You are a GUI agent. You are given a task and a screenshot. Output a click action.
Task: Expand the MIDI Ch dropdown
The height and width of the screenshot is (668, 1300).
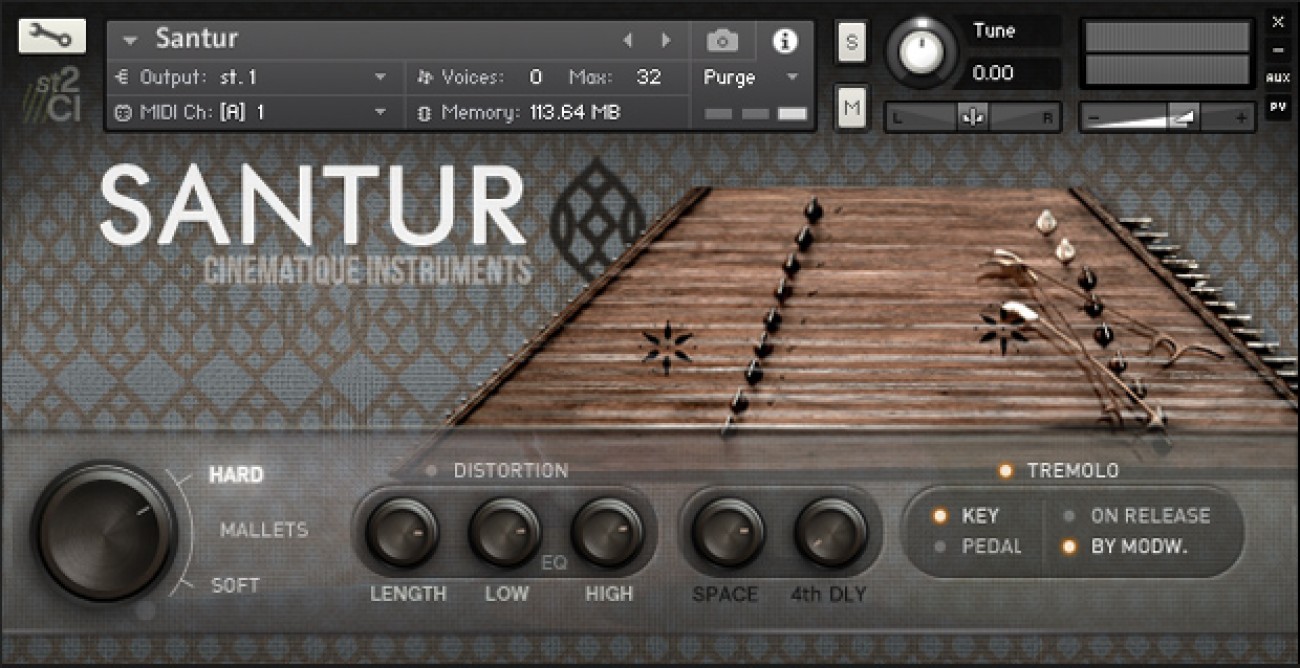[380, 113]
